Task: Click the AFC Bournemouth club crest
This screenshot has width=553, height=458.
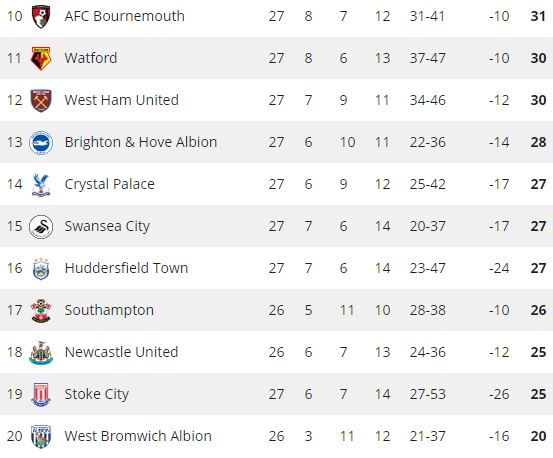Action: (41, 16)
